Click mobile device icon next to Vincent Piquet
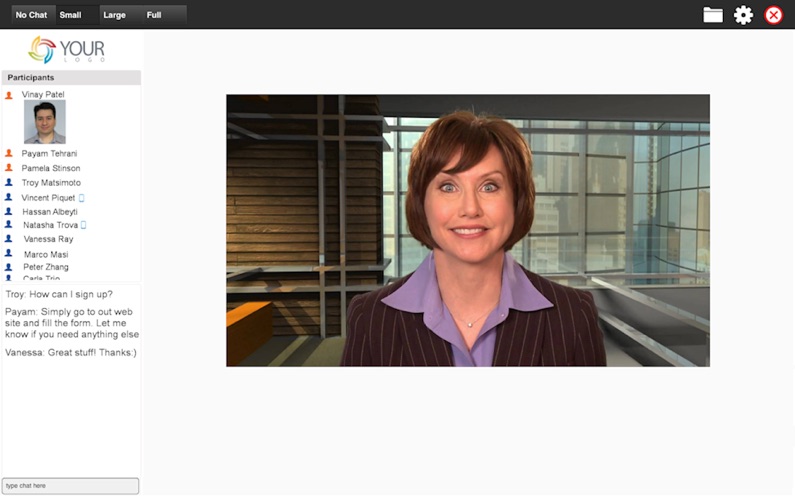The image size is (795, 497). tap(81, 198)
